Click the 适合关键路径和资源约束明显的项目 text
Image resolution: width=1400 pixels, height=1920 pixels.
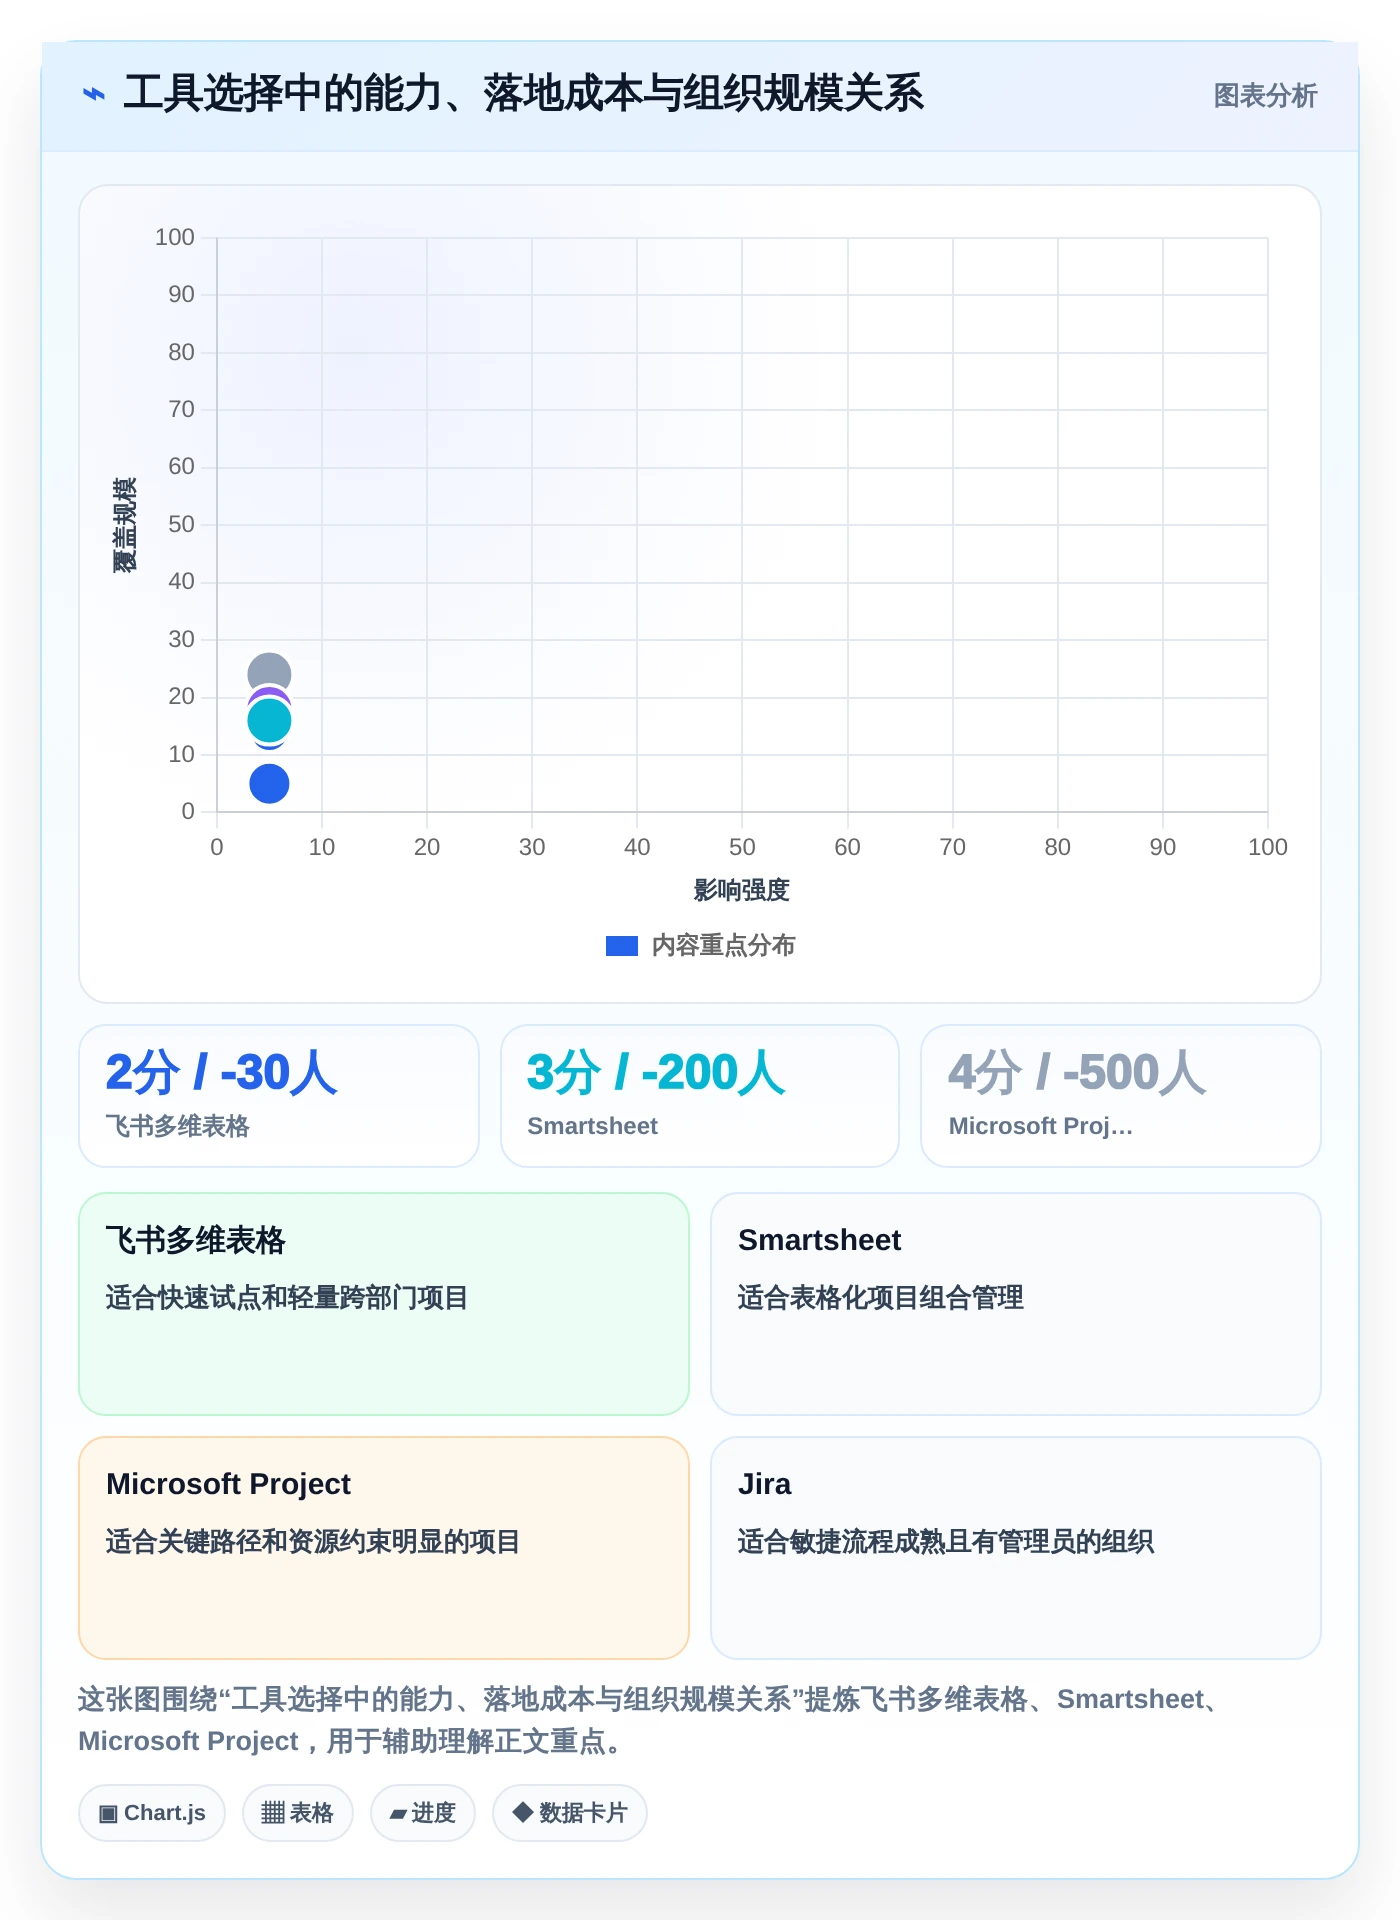(x=313, y=1542)
